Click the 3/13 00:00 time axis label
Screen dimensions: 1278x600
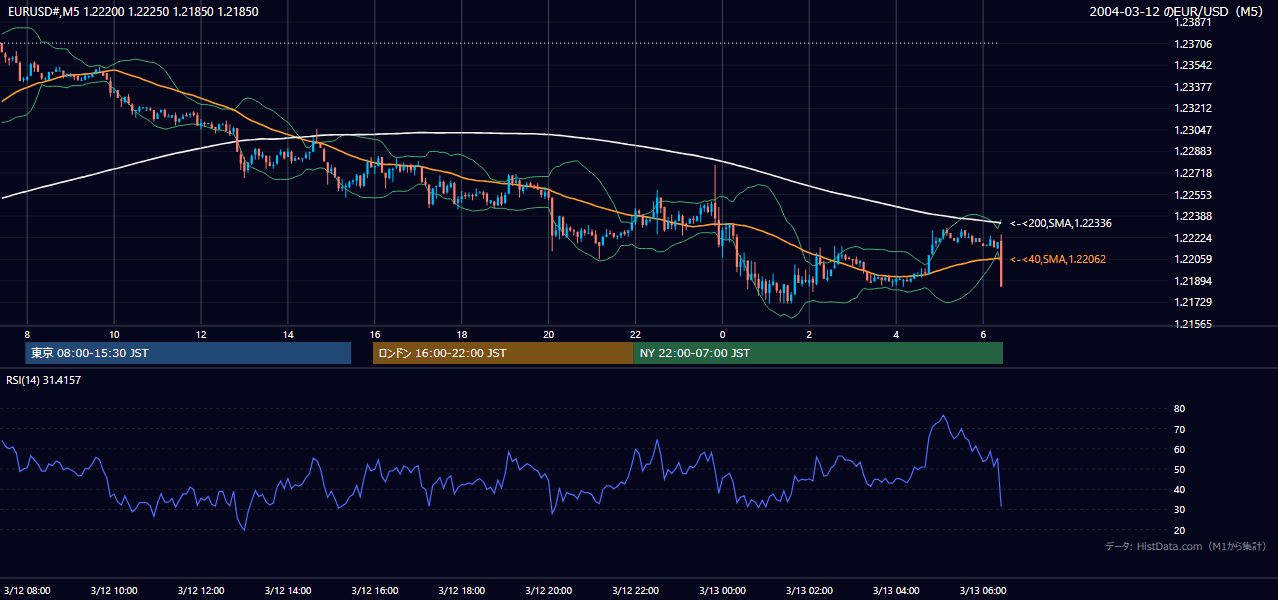click(x=723, y=590)
